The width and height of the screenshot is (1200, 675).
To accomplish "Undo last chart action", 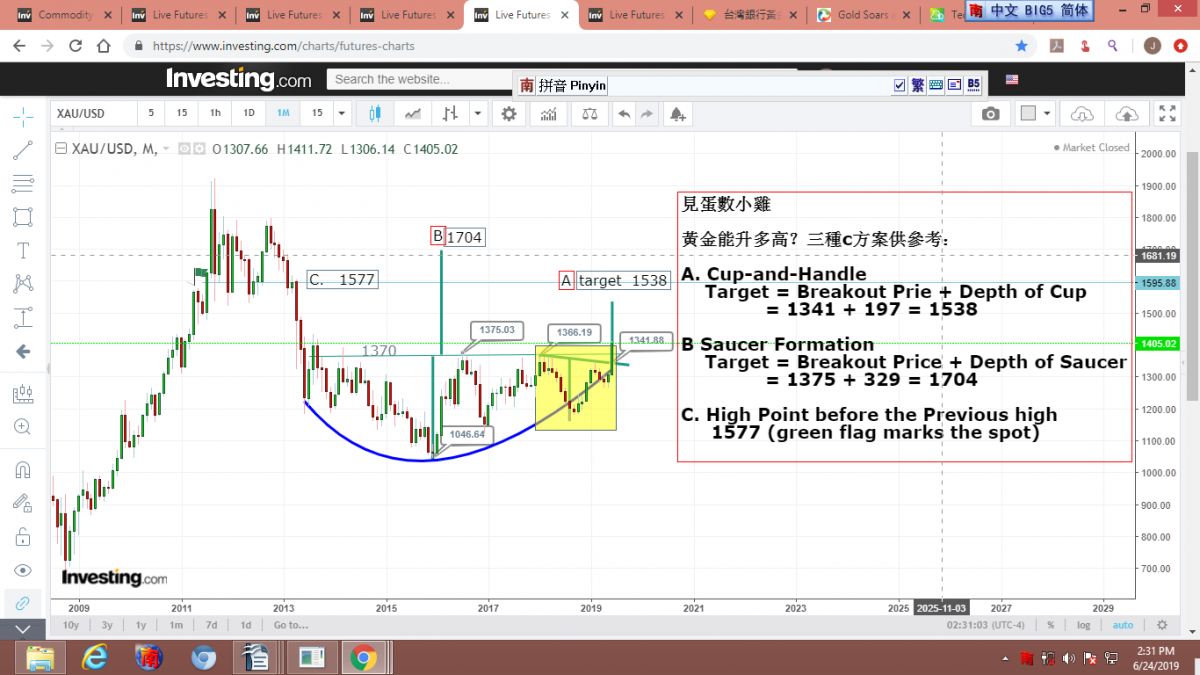I will 624,114.
